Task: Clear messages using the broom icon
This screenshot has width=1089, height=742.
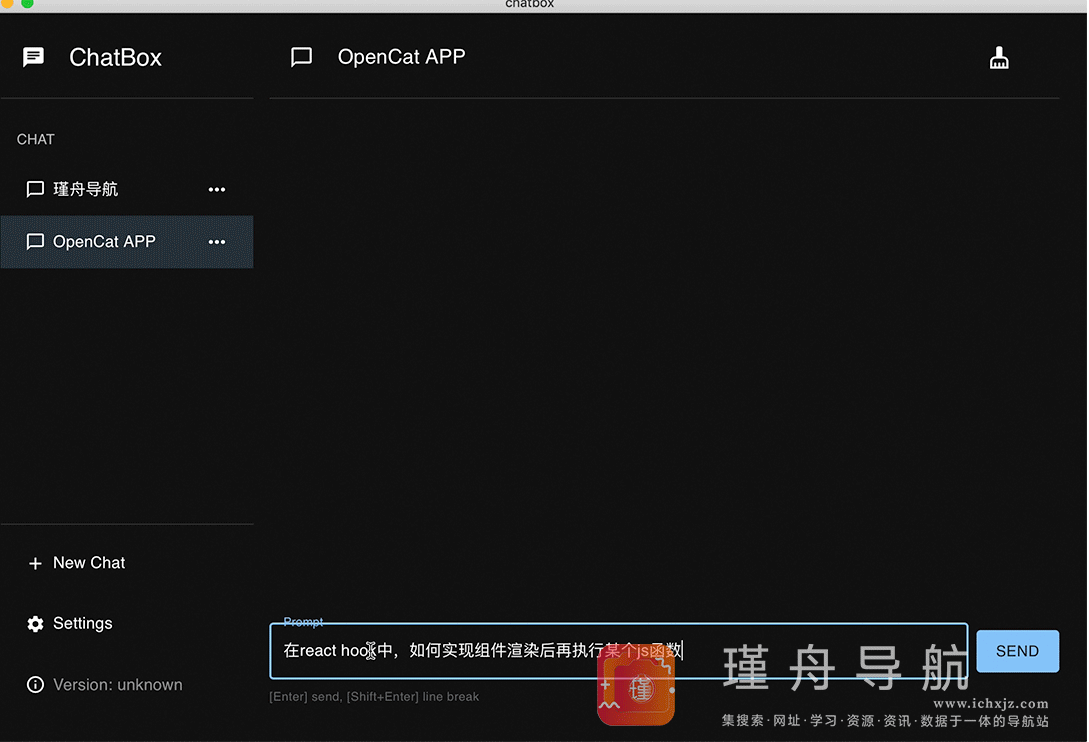Action: point(999,57)
